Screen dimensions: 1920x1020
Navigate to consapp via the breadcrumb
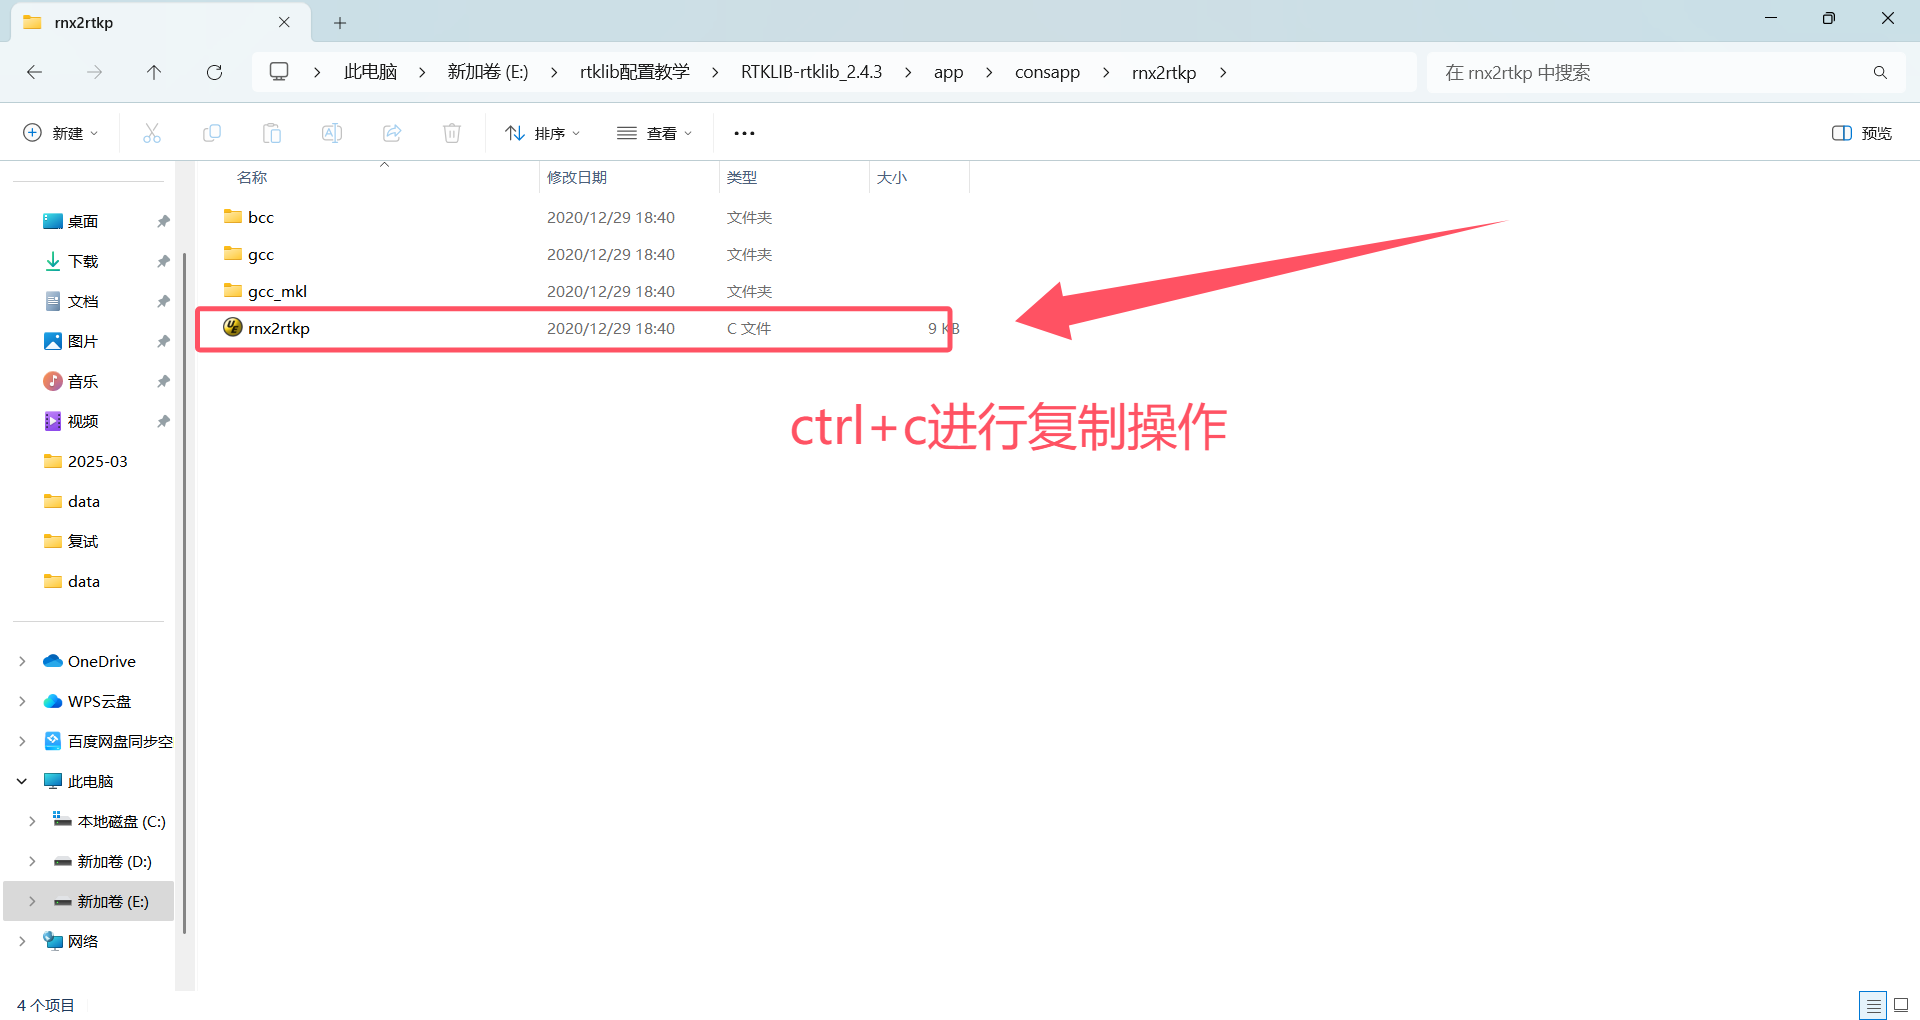[1047, 72]
